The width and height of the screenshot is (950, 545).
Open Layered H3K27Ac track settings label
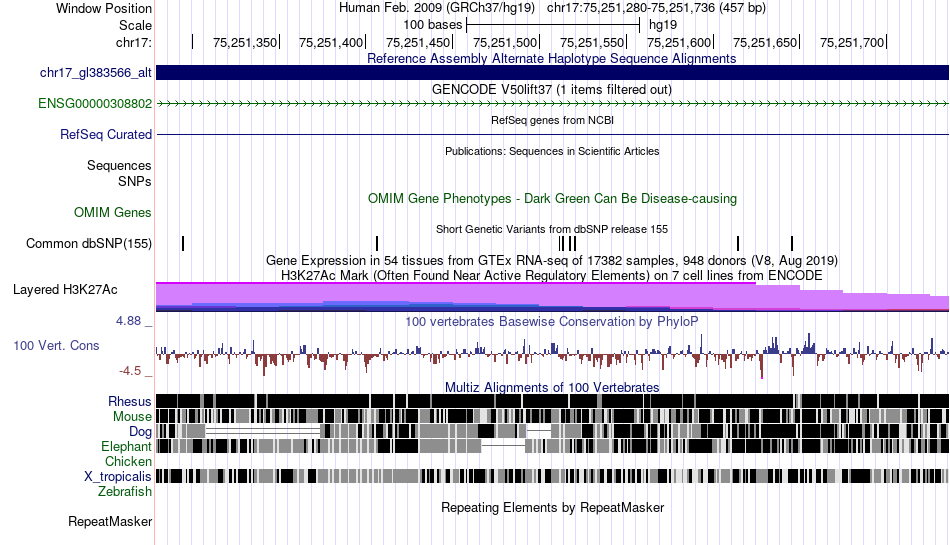[x=65, y=289]
